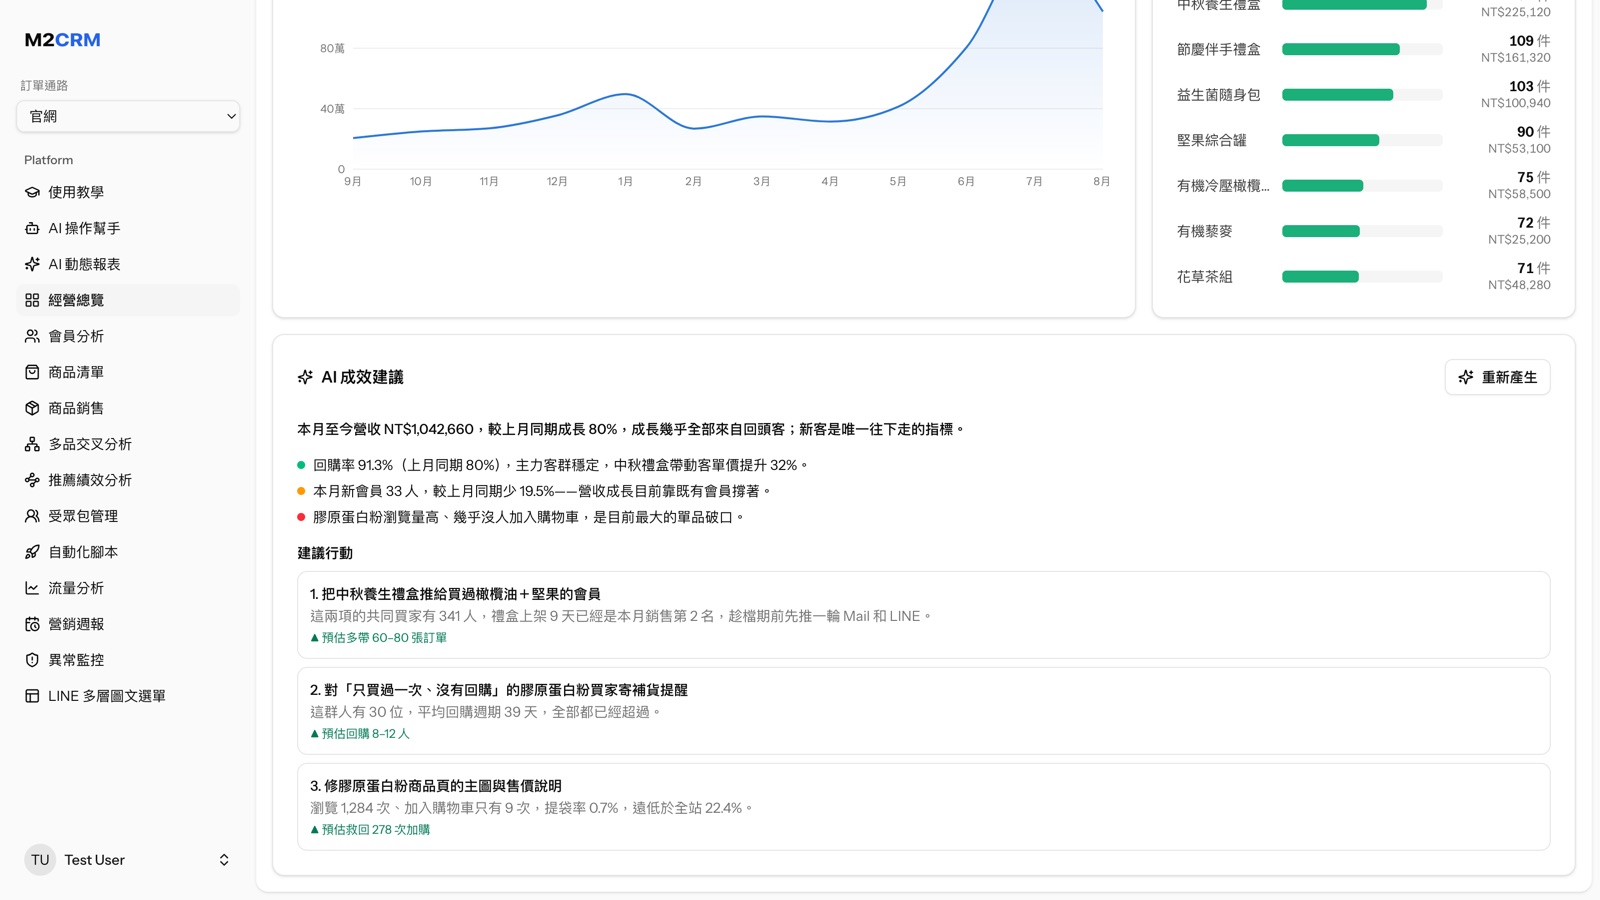The width and height of the screenshot is (1600, 900).
Task: Go to 會員分析 page
Action: coord(128,336)
